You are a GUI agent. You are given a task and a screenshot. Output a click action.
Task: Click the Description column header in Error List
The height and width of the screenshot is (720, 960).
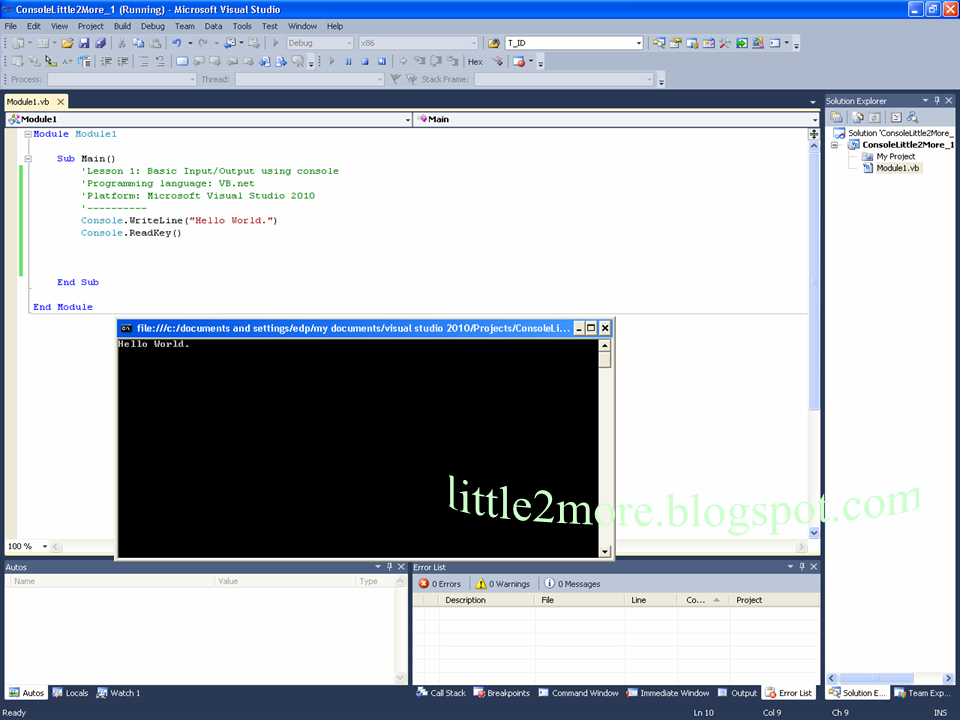click(487, 600)
